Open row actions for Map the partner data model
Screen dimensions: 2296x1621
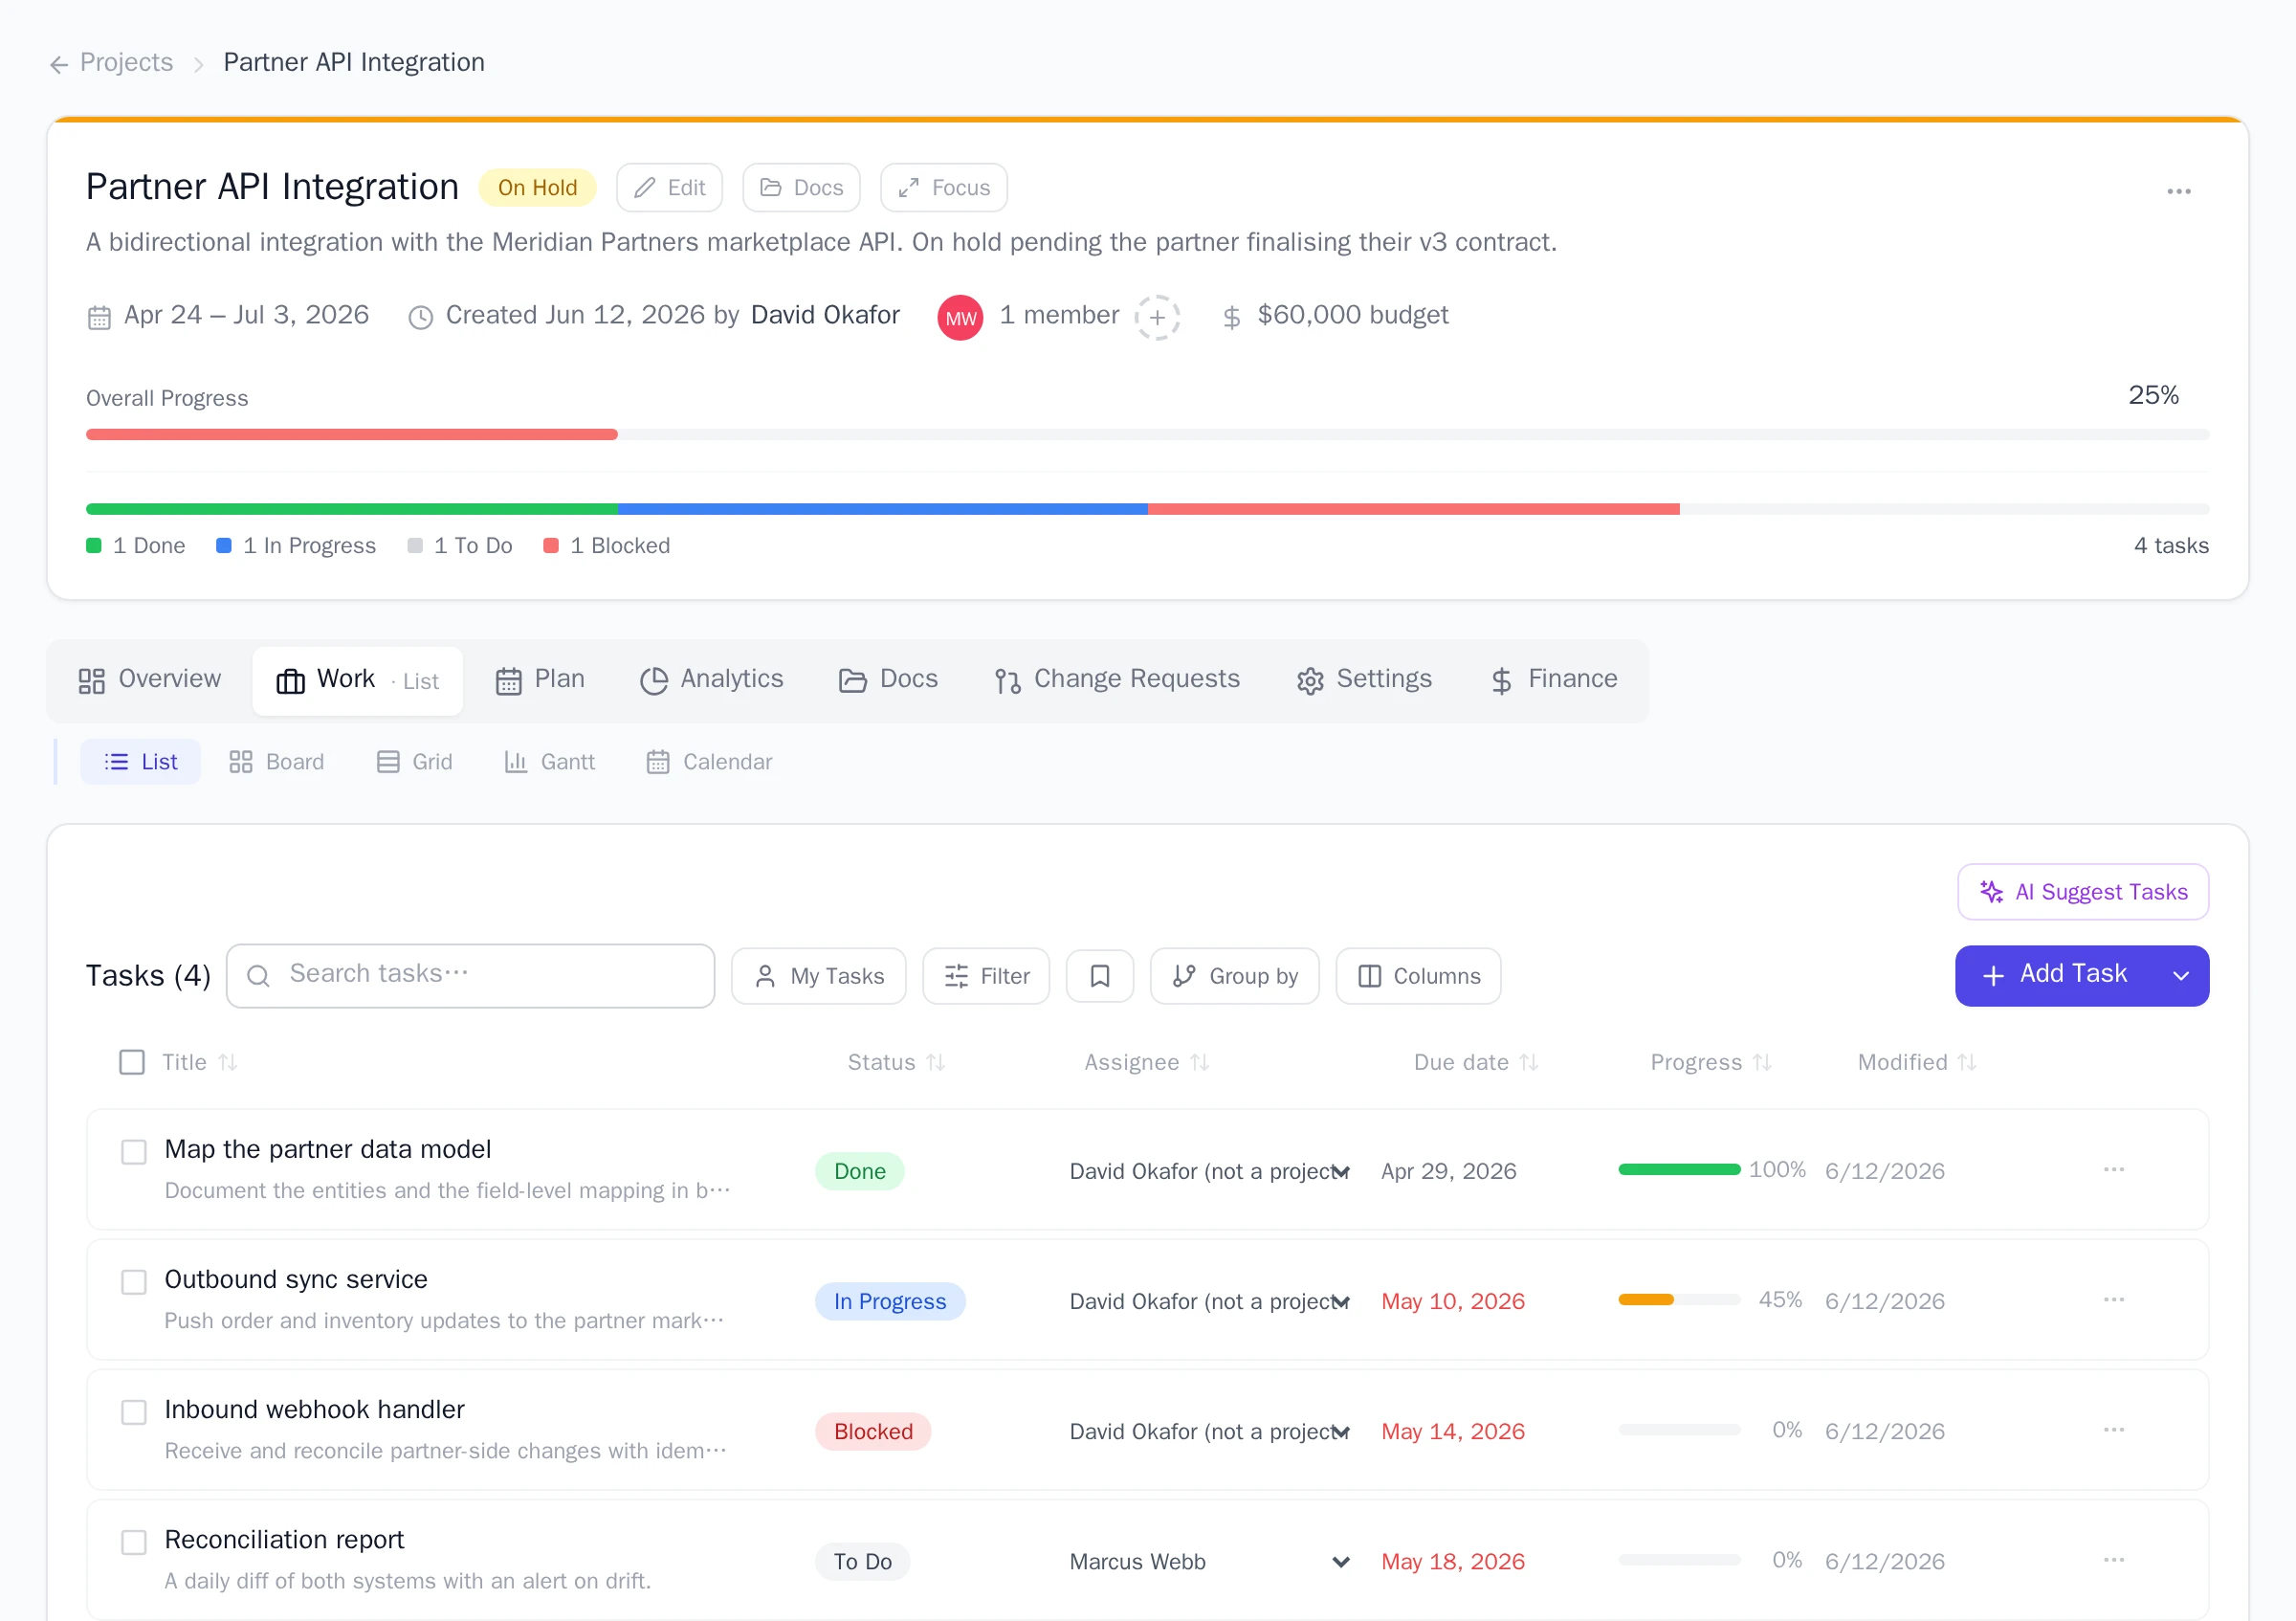click(x=2114, y=1169)
